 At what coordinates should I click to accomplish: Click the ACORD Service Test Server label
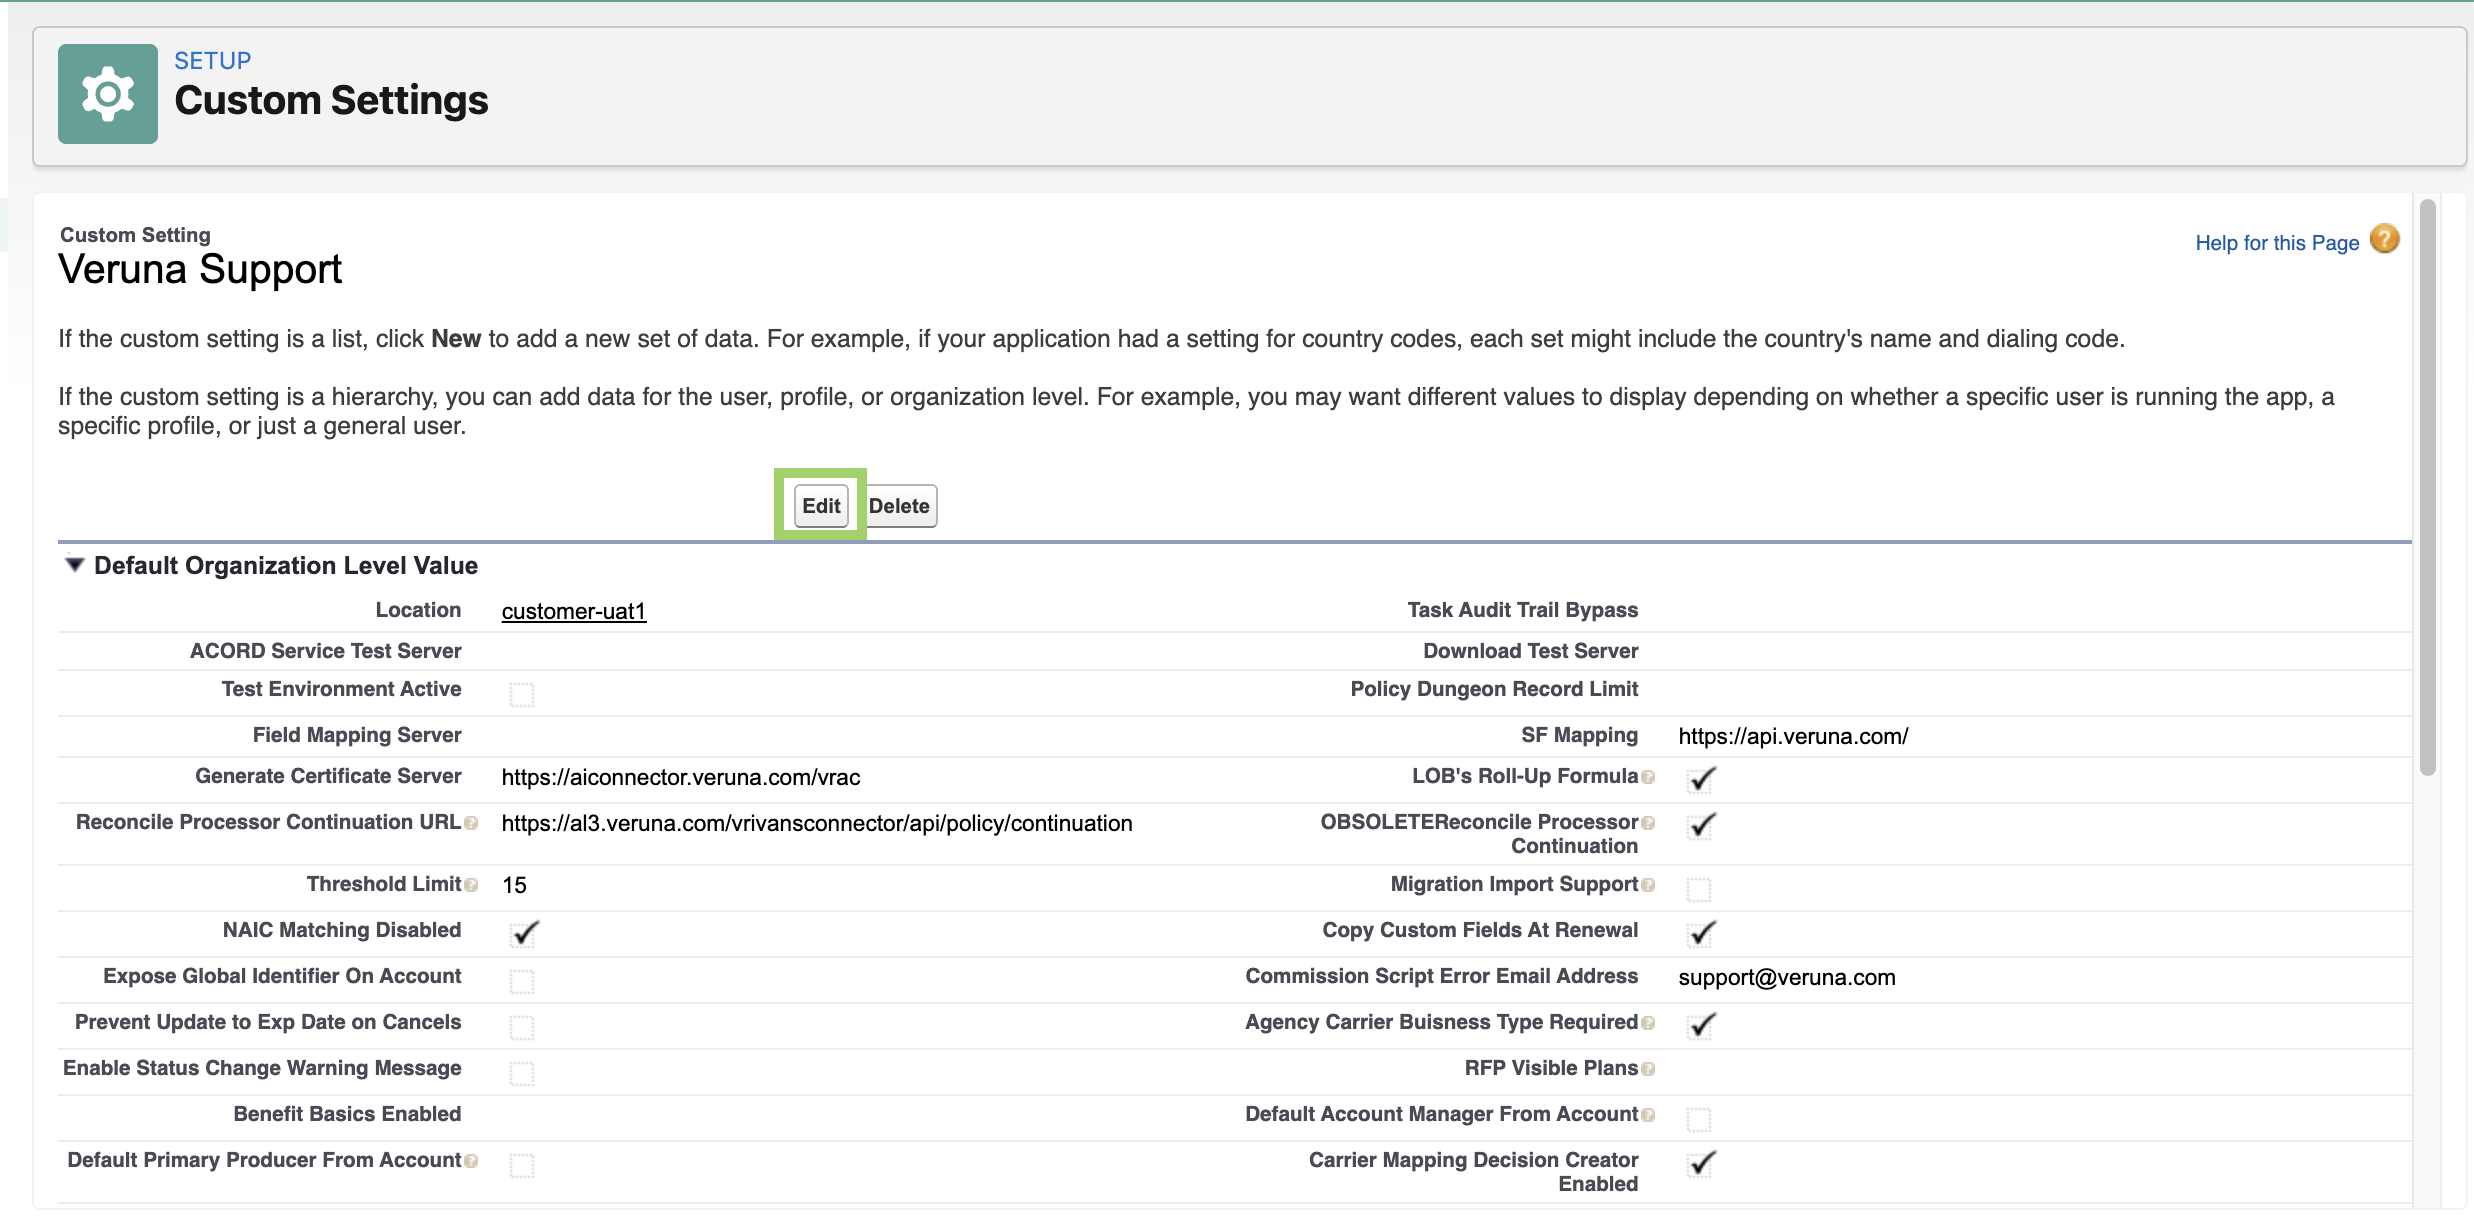point(326,651)
